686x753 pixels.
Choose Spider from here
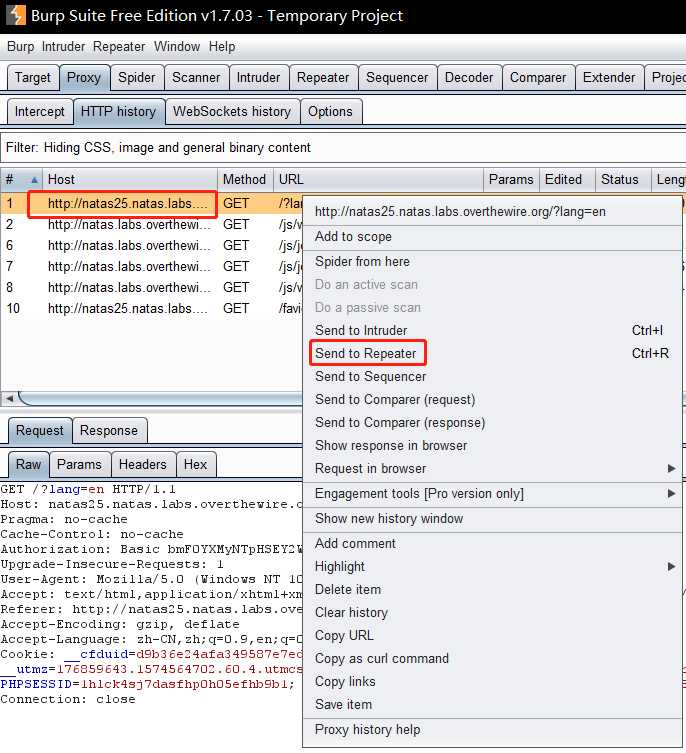point(492,262)
